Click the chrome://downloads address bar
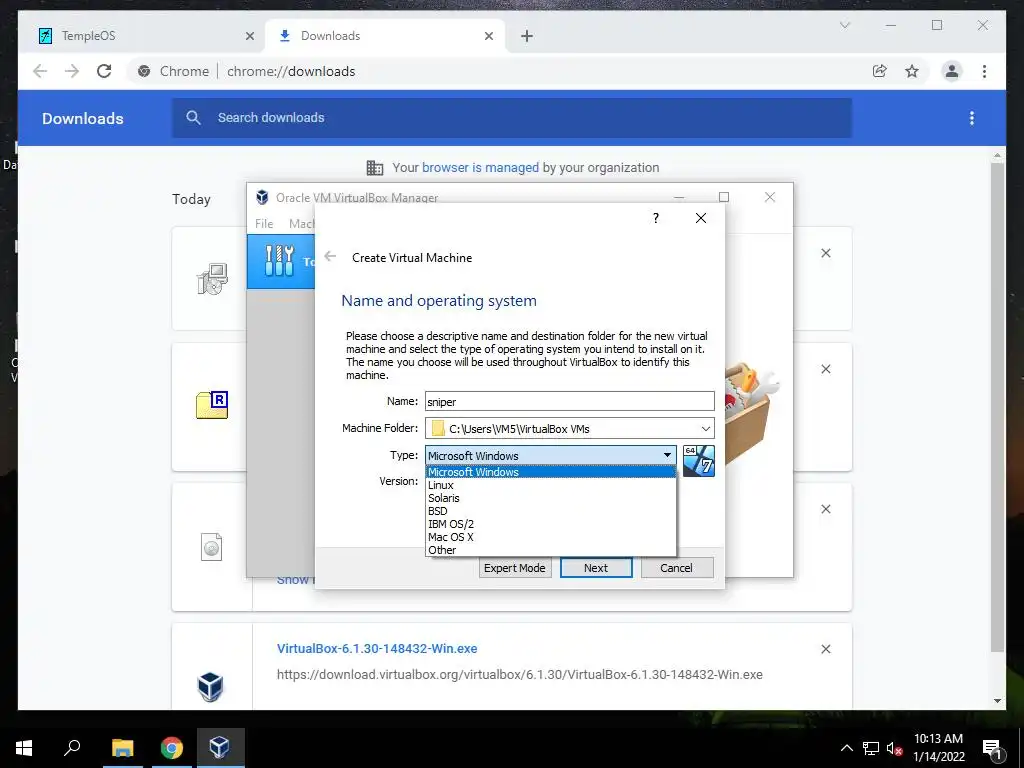Screen dimensions: 1024x768 496,71
